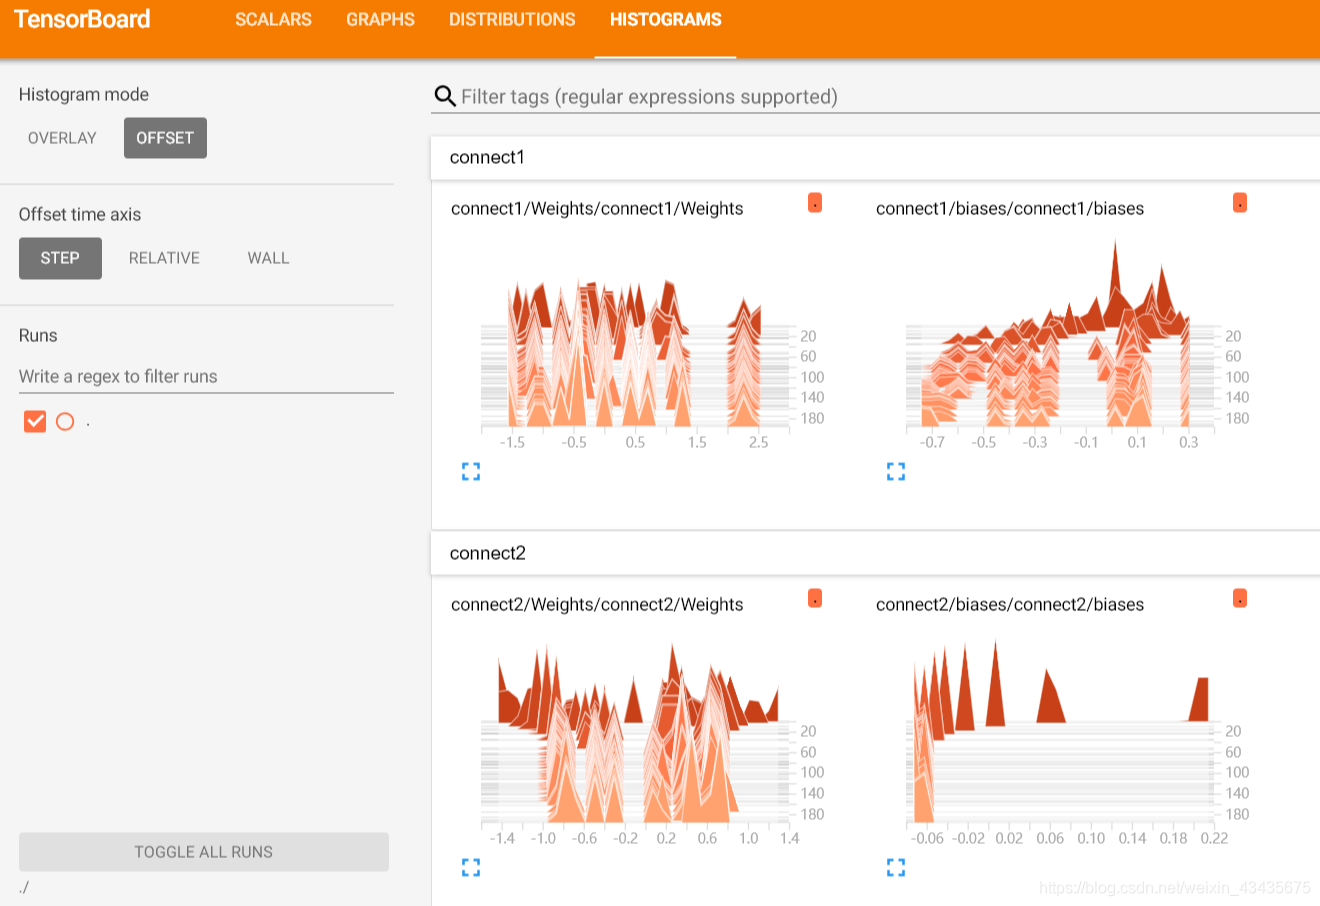Open the DISTRIBUTIONS tab
This screenshot has width=1320, height=906.
click(512, 20)
